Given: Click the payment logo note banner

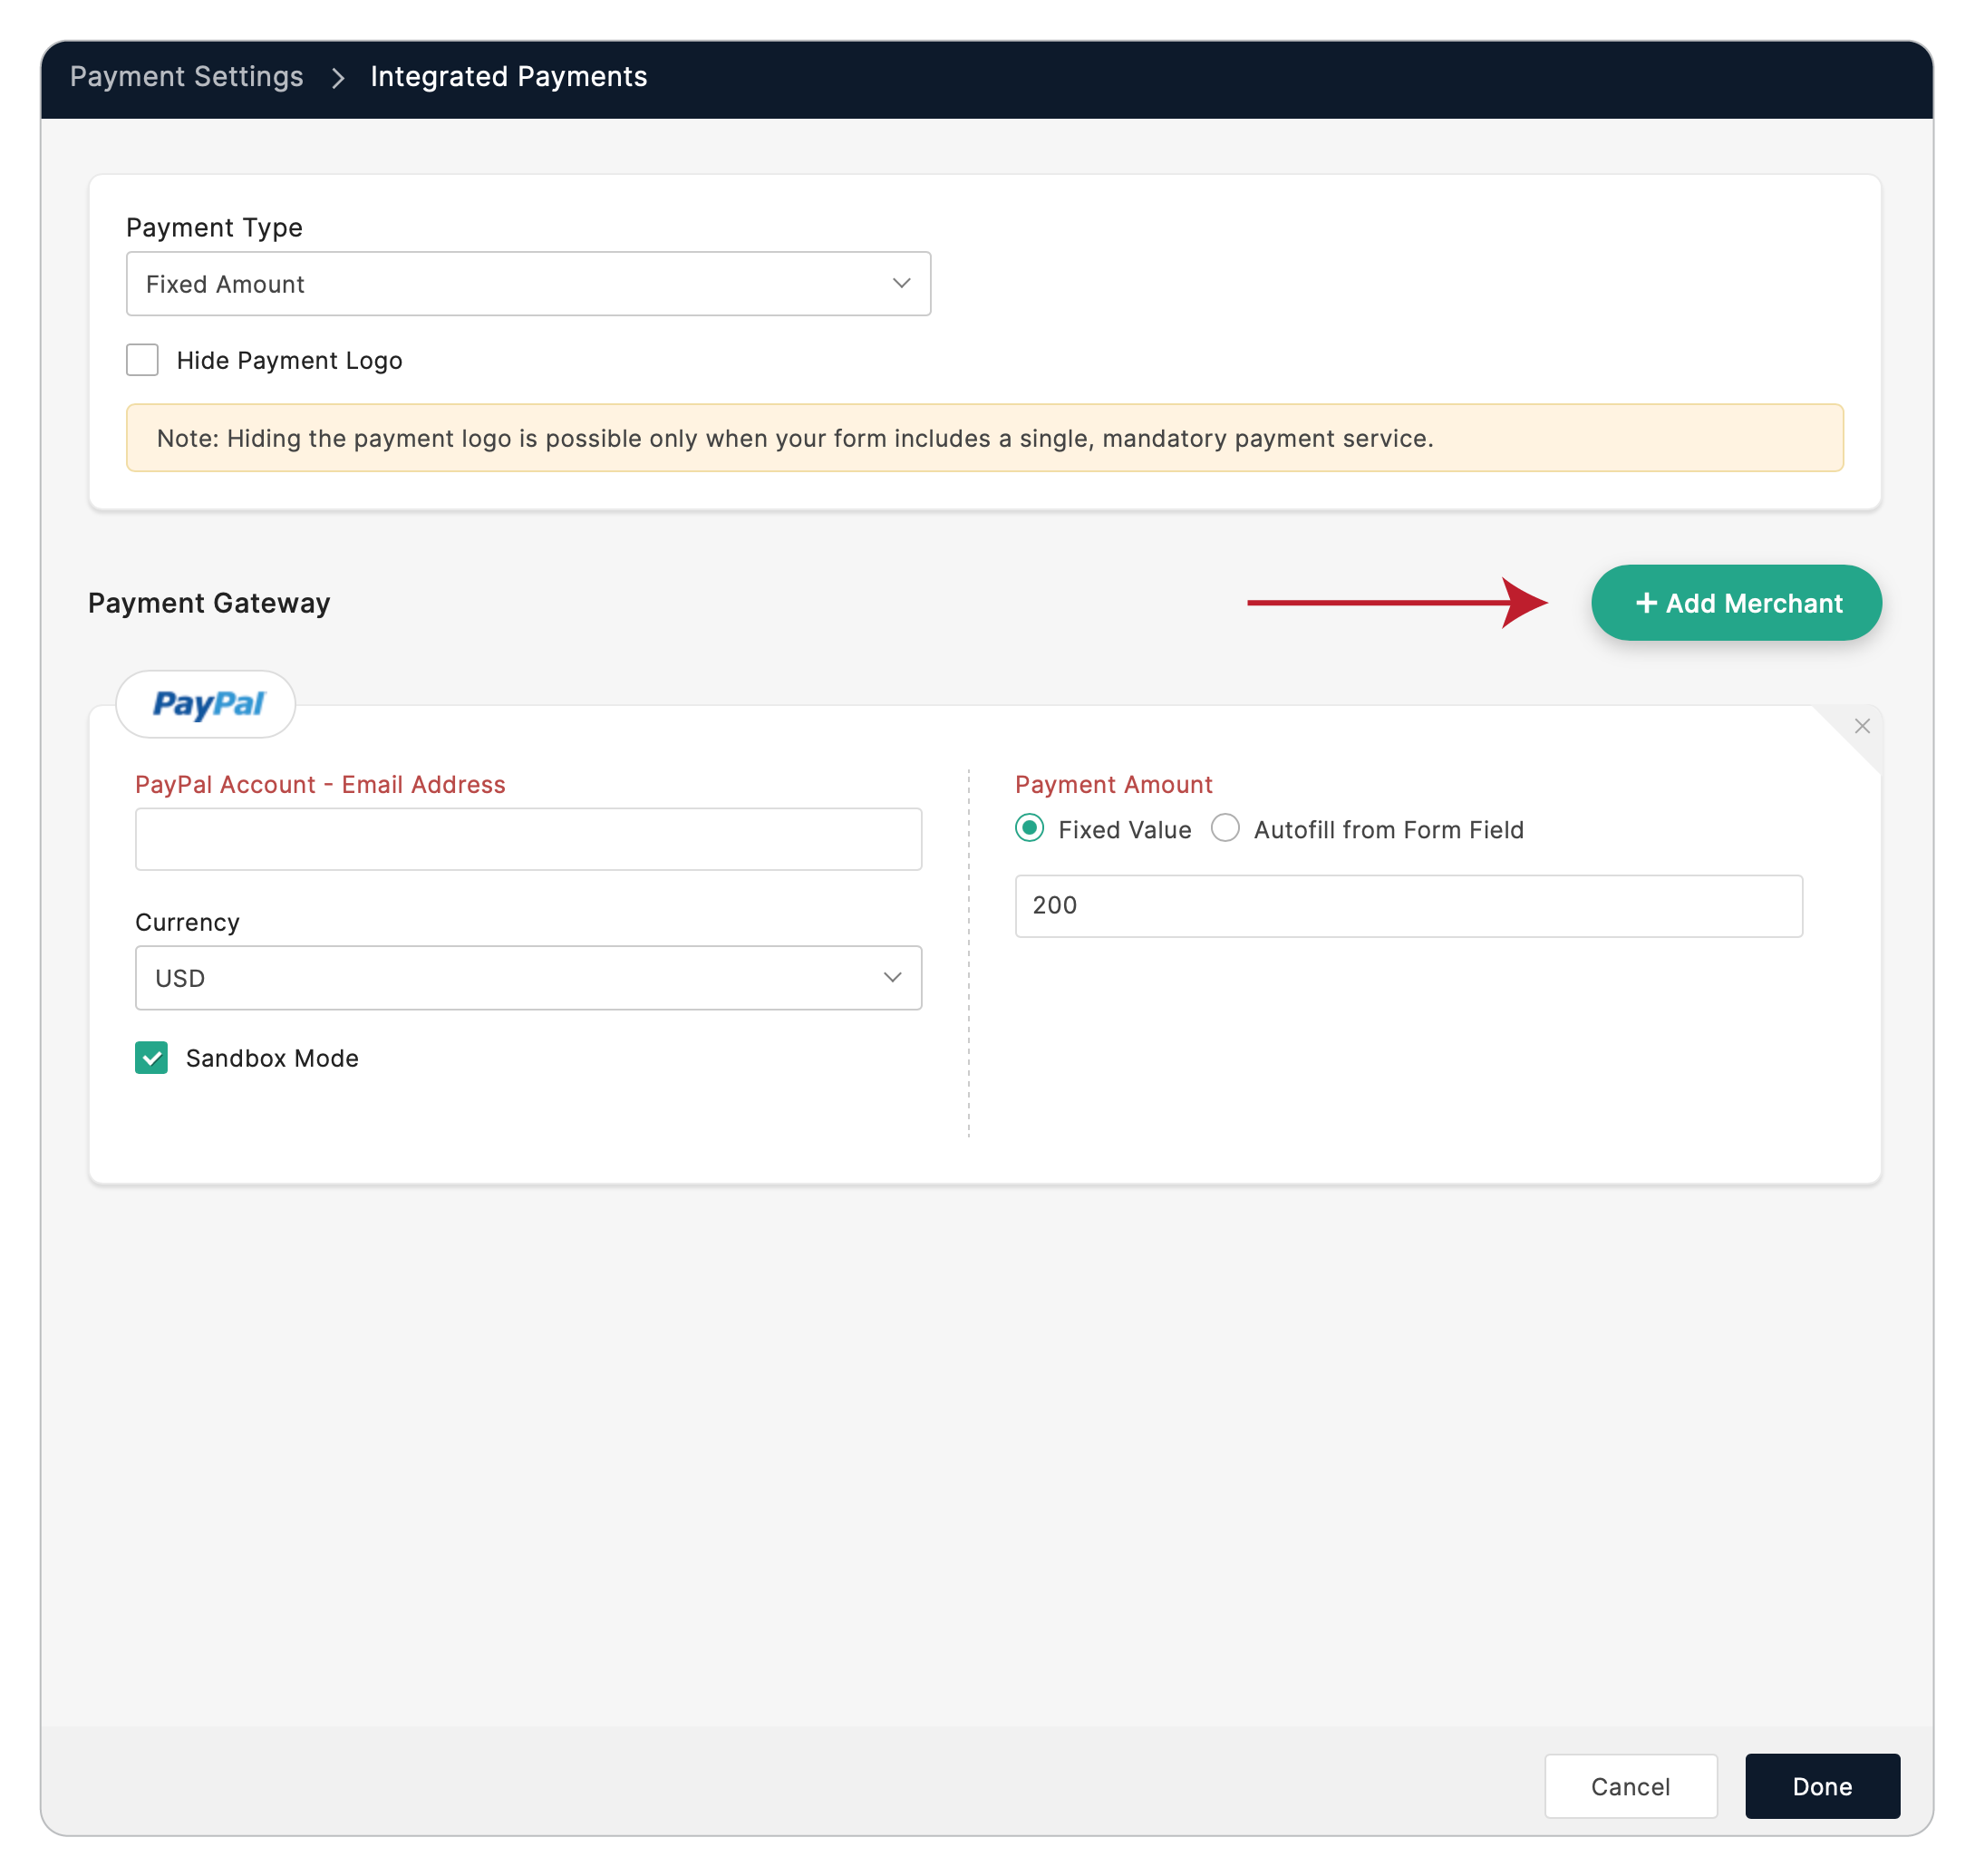Looking at the screenshot, I should tap(984, 438).
